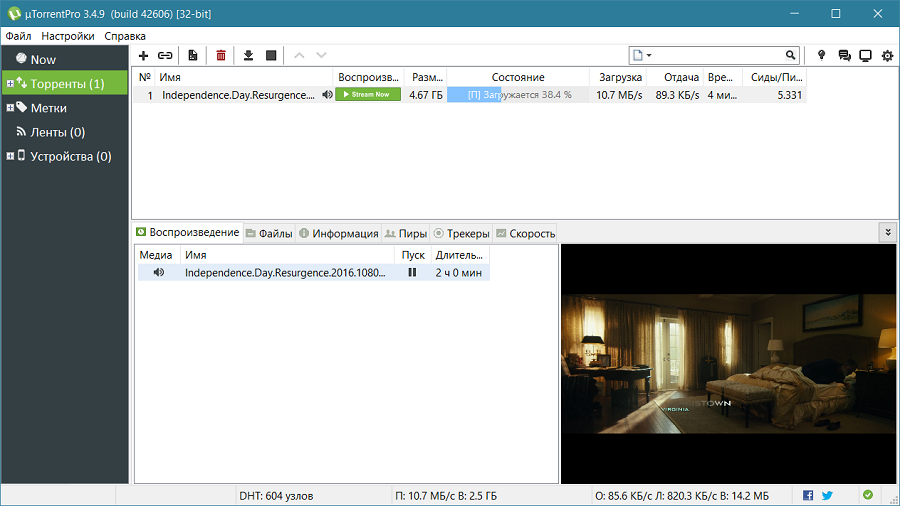
Task: Click the Facebook icon in status bar
Action: point(808,495)
